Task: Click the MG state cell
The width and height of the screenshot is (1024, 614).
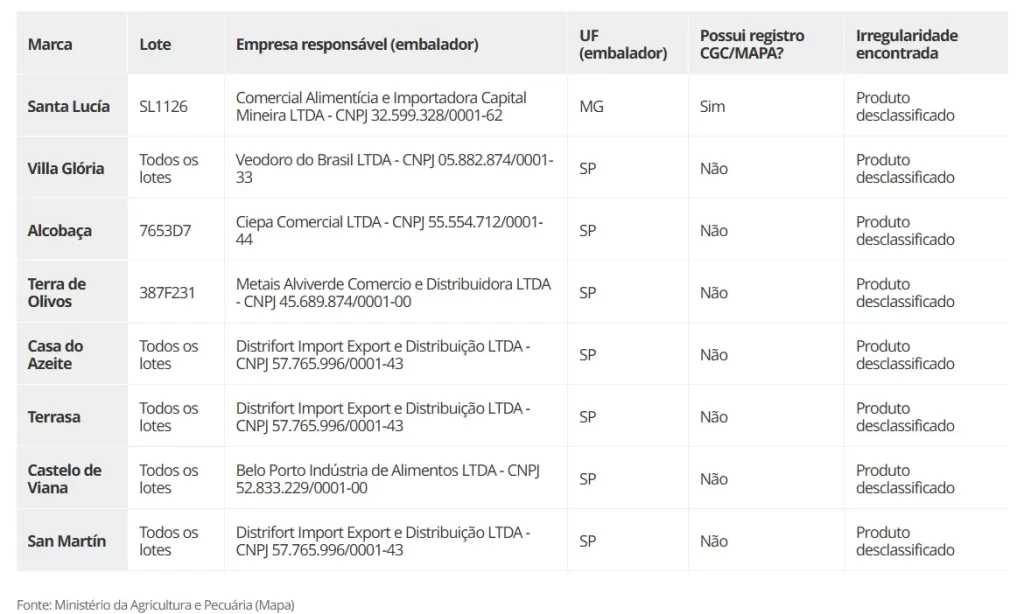Action: 591,106
